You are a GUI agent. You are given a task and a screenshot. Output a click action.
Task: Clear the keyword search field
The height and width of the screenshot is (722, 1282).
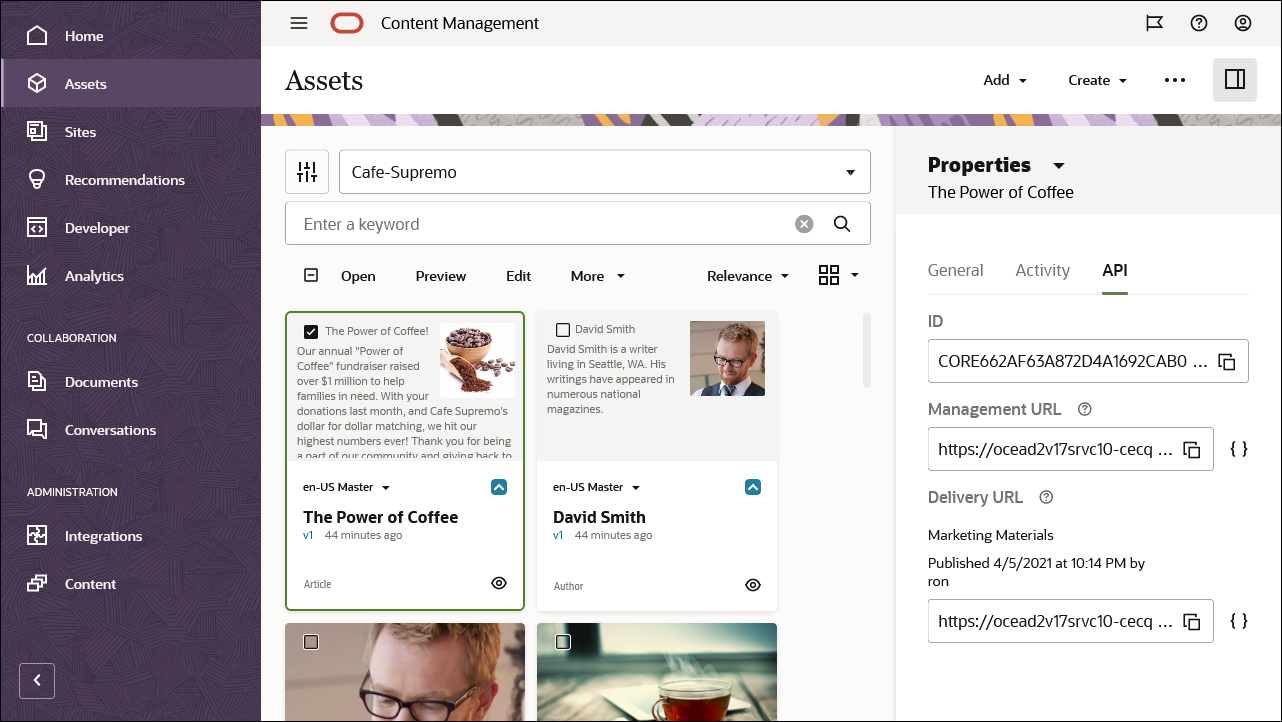[x=804, y=224]
